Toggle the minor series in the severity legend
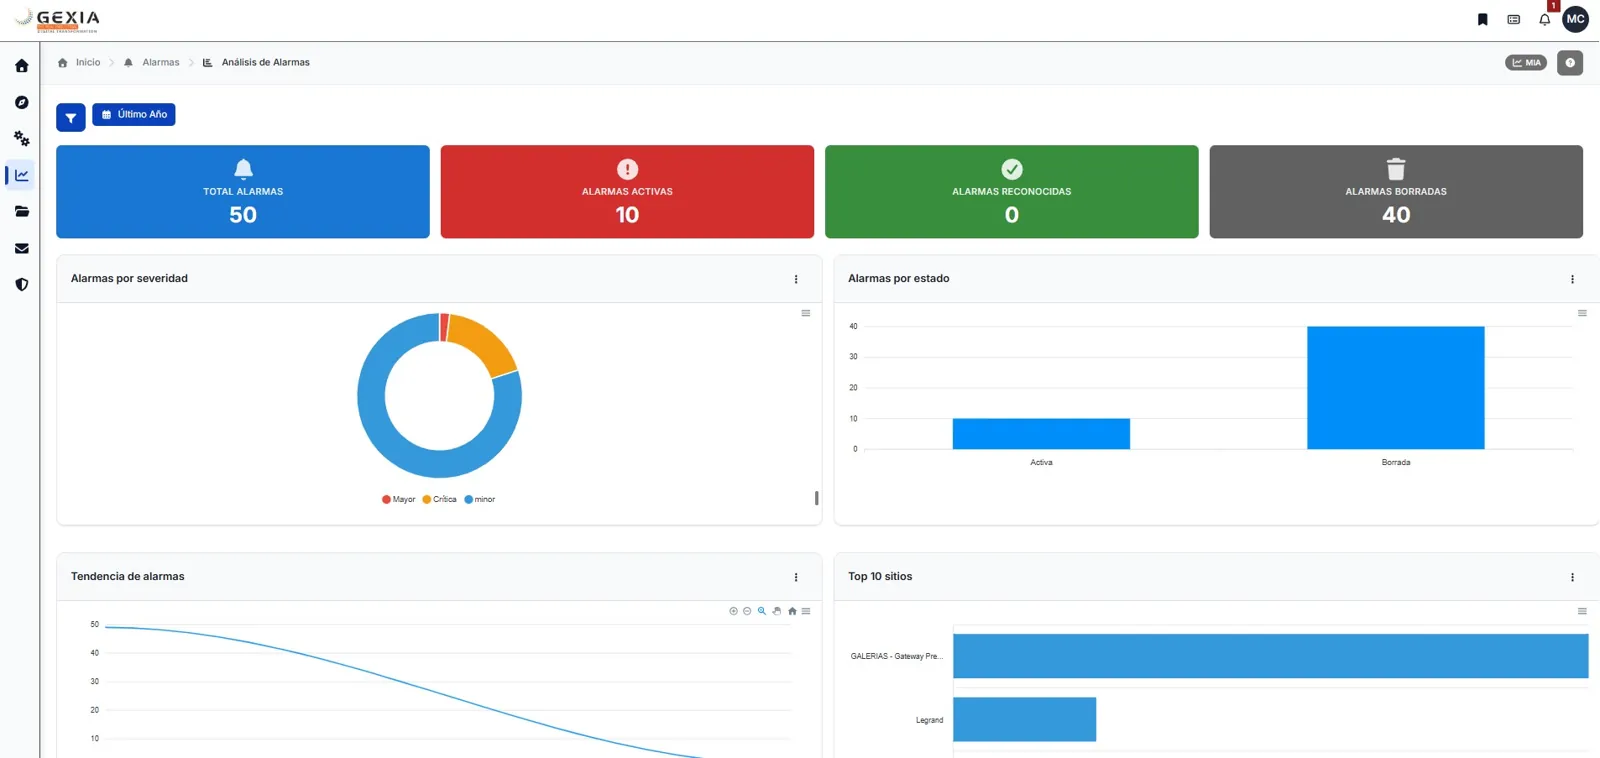1600x758 pixels. click(480, 499)
